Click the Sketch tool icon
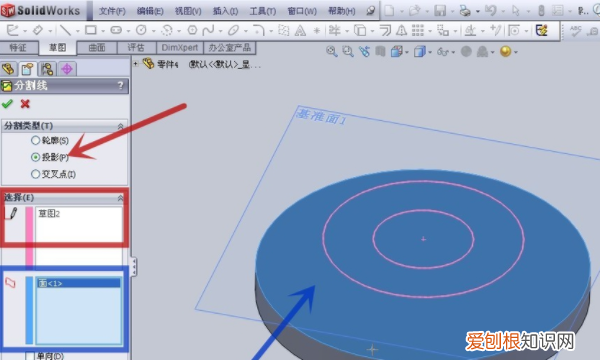600x360 pixels. click(13, 30)
